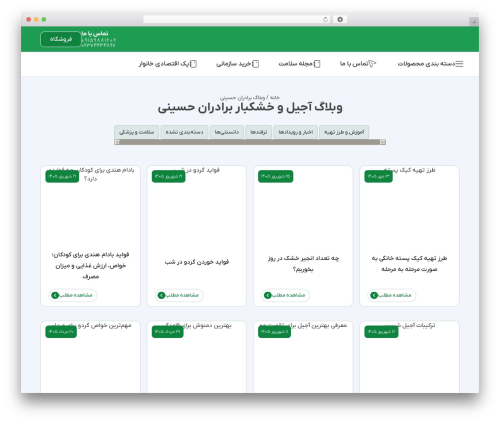Open a new browser tab with the plus icon

474,22
